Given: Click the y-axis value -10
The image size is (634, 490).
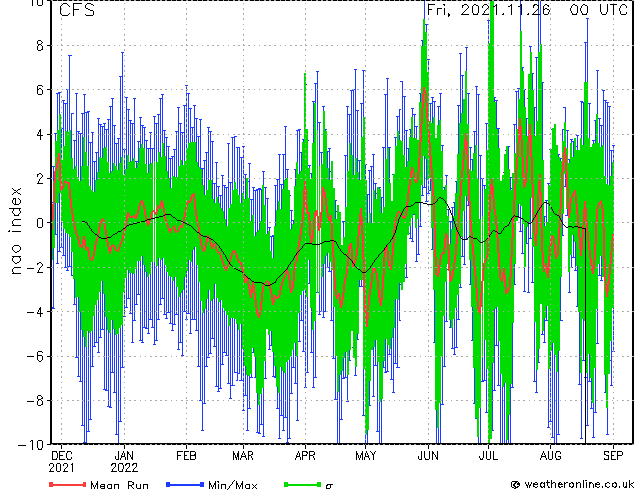Looking at the screenshot, I should [x=31, y=445].
